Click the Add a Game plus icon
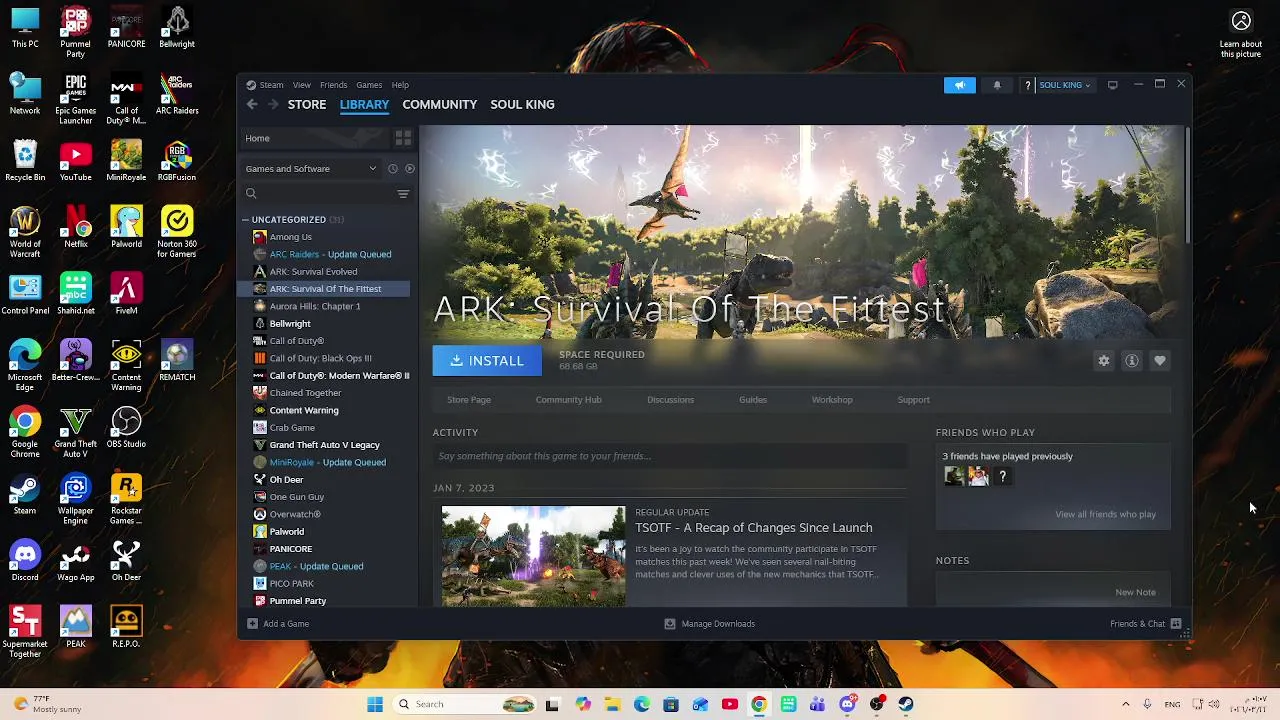 (252, 624)
